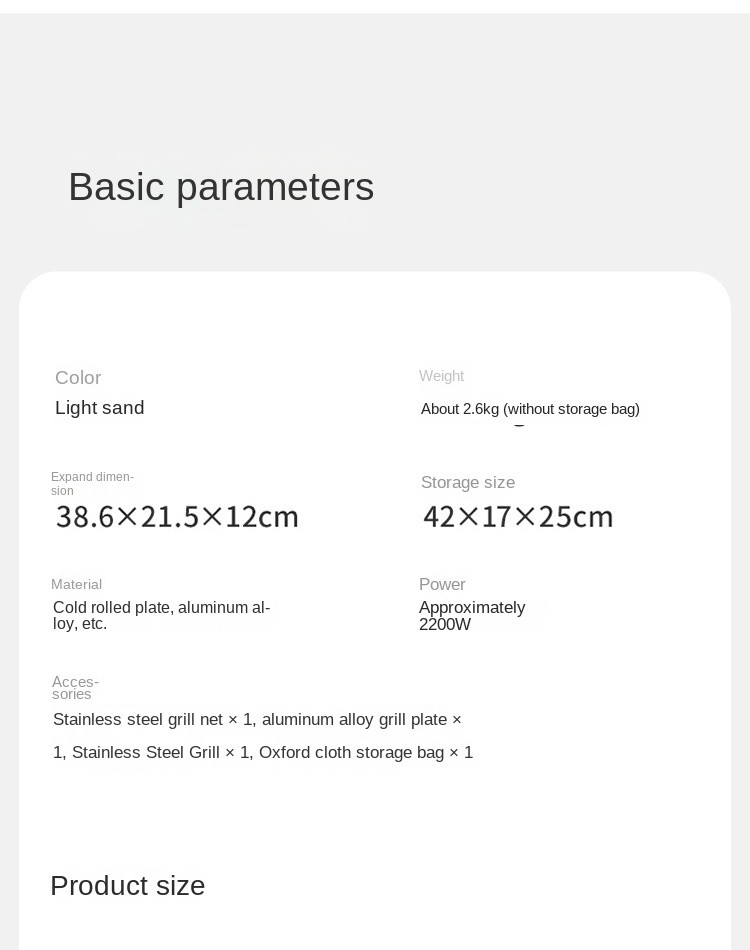Click the 'Approximately 2200W' power value
Image resolution: width=750 pixels, height=950 pixels.
coord(472,616)
